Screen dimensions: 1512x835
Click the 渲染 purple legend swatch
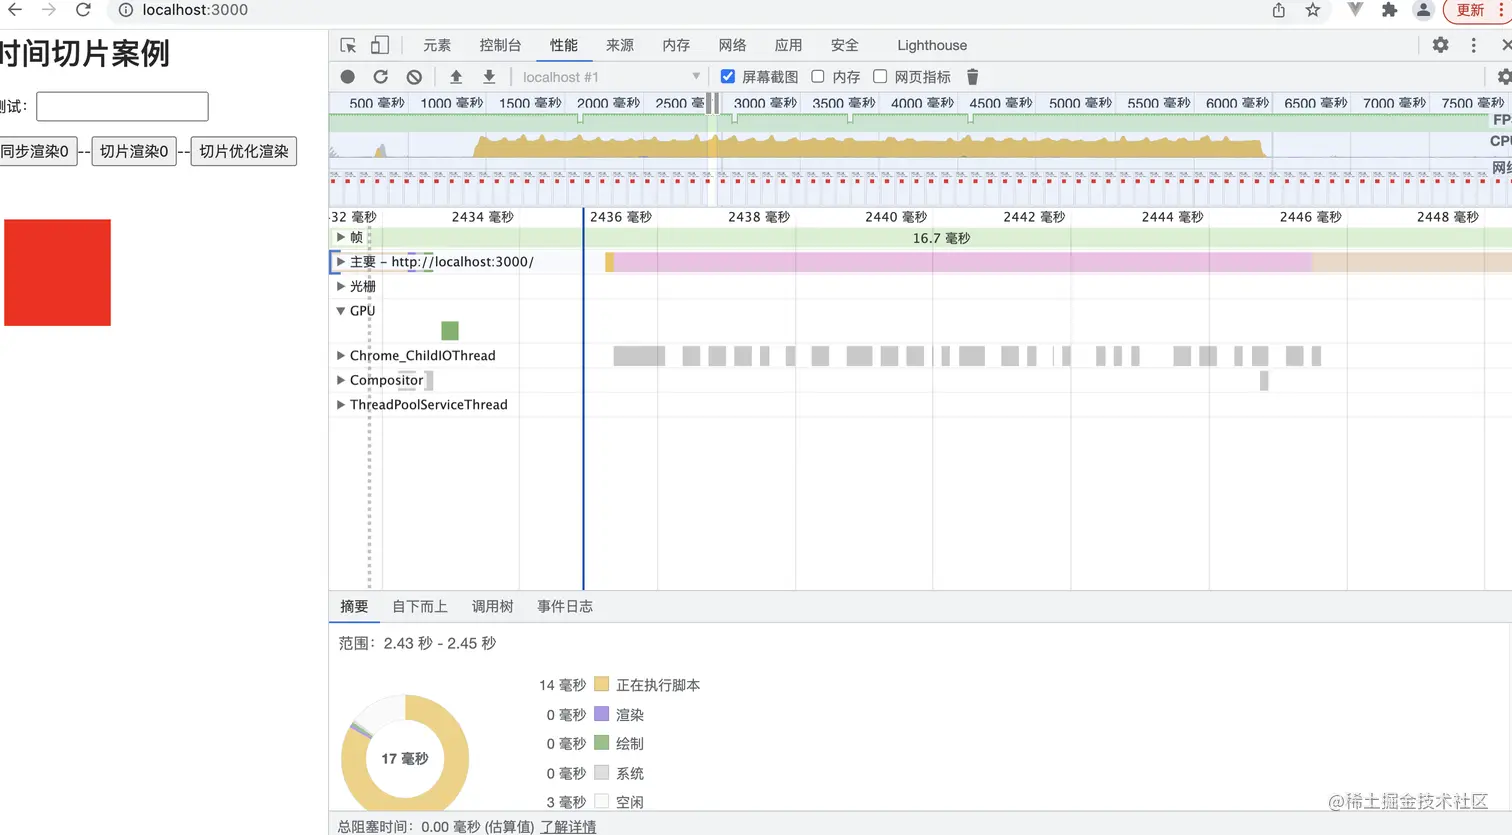601,714
